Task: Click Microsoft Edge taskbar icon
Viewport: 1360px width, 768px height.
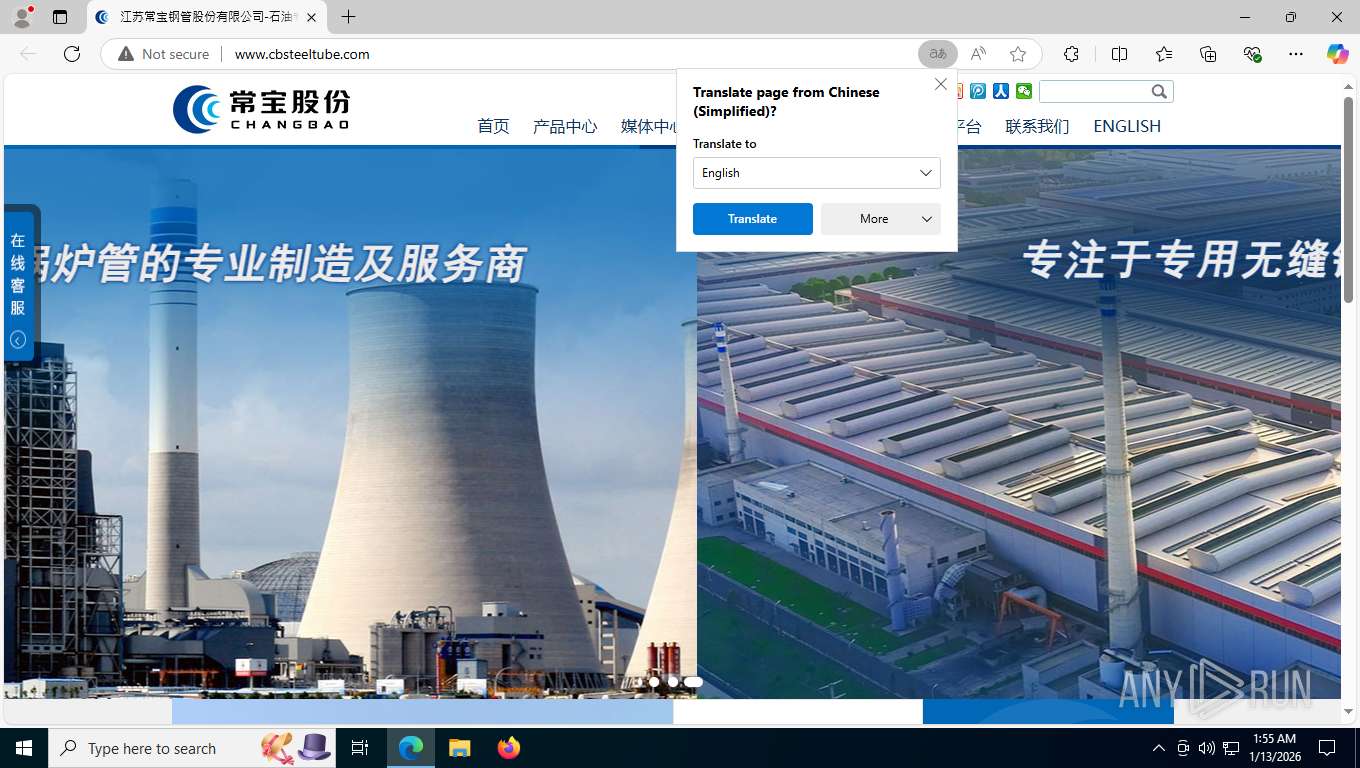Action: 411,748
